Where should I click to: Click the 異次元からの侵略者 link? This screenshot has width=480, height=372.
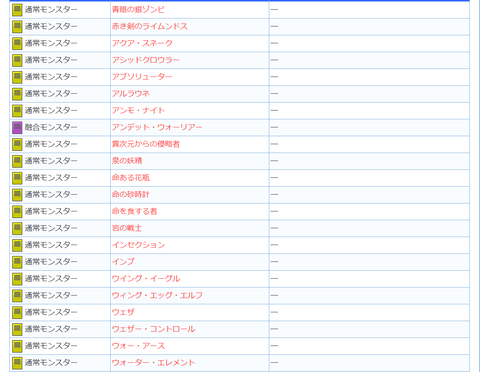pyautogui.click(x=146, y=144)
